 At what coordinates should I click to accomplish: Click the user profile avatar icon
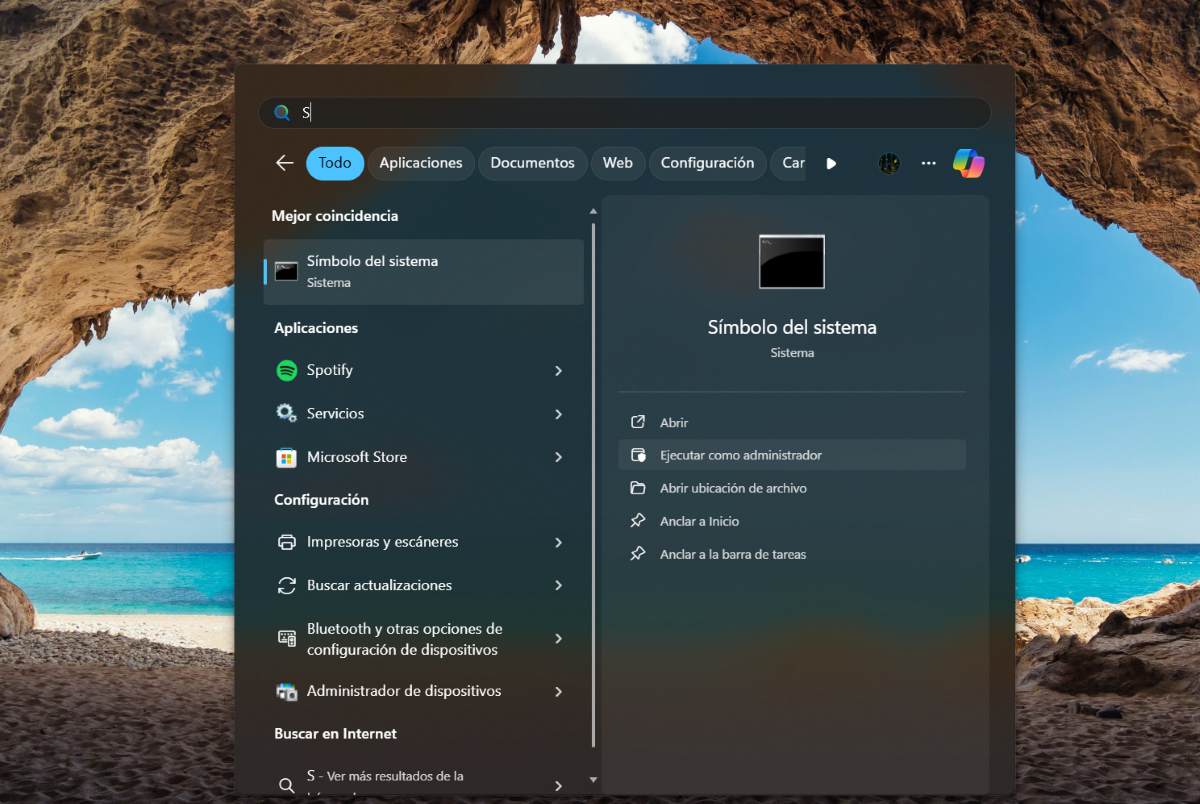(x=889, y=163)
